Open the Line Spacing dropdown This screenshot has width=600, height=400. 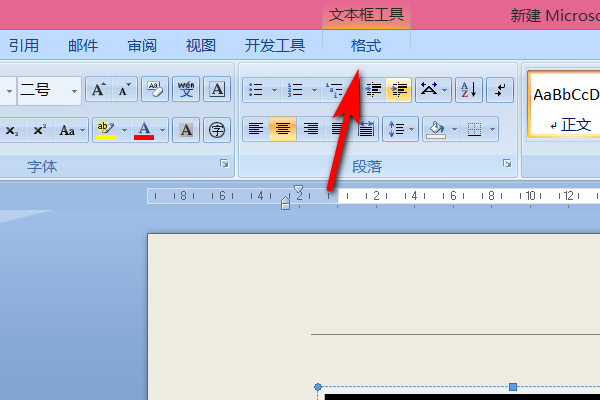(x=401, y=129)
